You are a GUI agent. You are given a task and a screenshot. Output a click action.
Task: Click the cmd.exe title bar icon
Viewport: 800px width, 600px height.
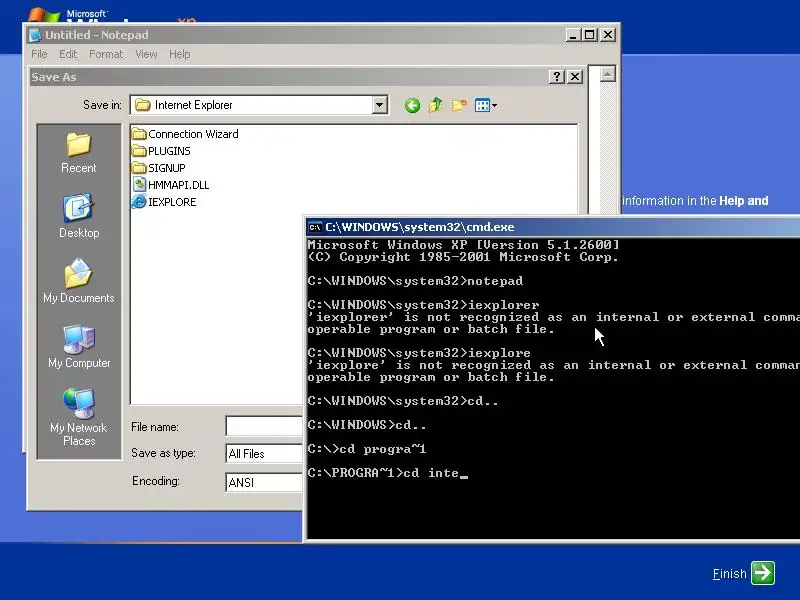tap(315, 227)
